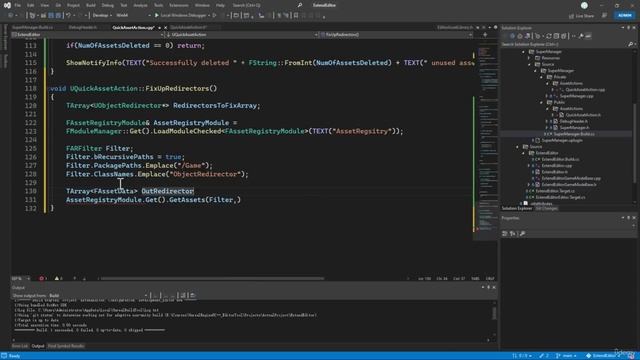Open the solution platform Win64 dropdown

coord(133,16)
